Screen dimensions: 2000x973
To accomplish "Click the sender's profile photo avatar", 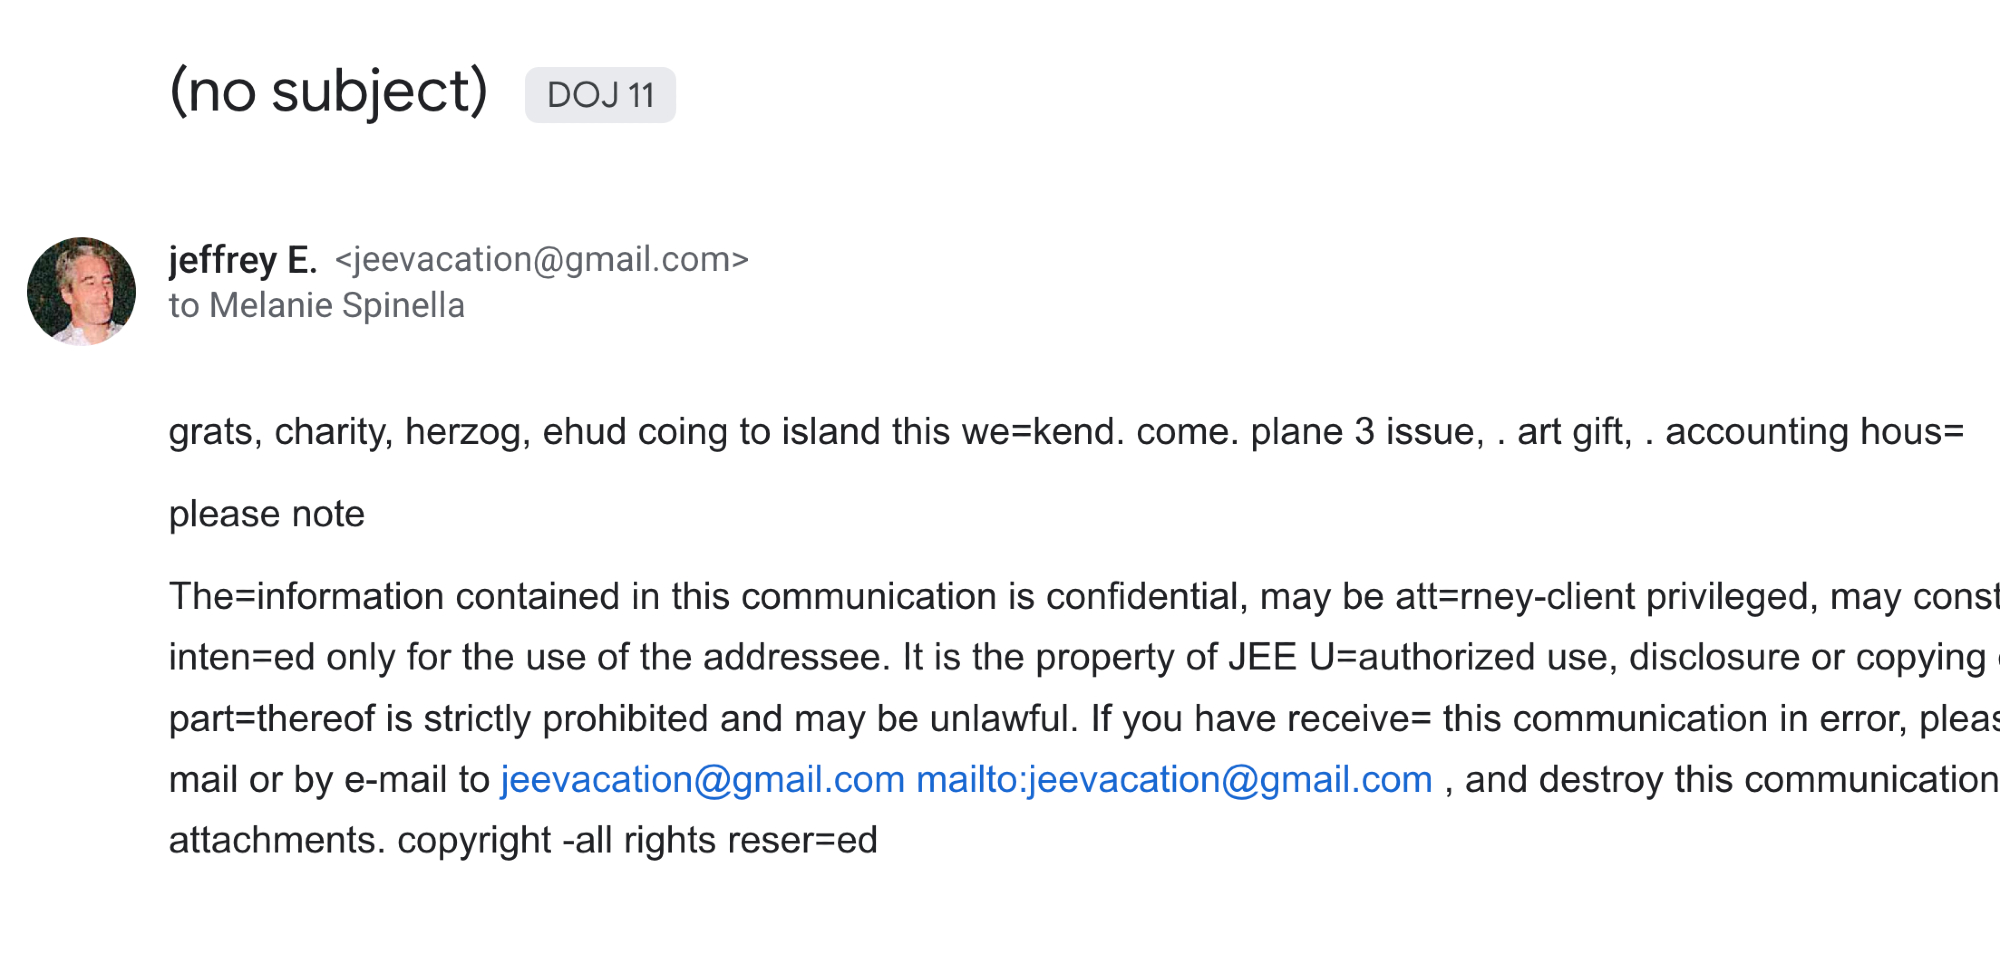I will [x=81, y=291].
